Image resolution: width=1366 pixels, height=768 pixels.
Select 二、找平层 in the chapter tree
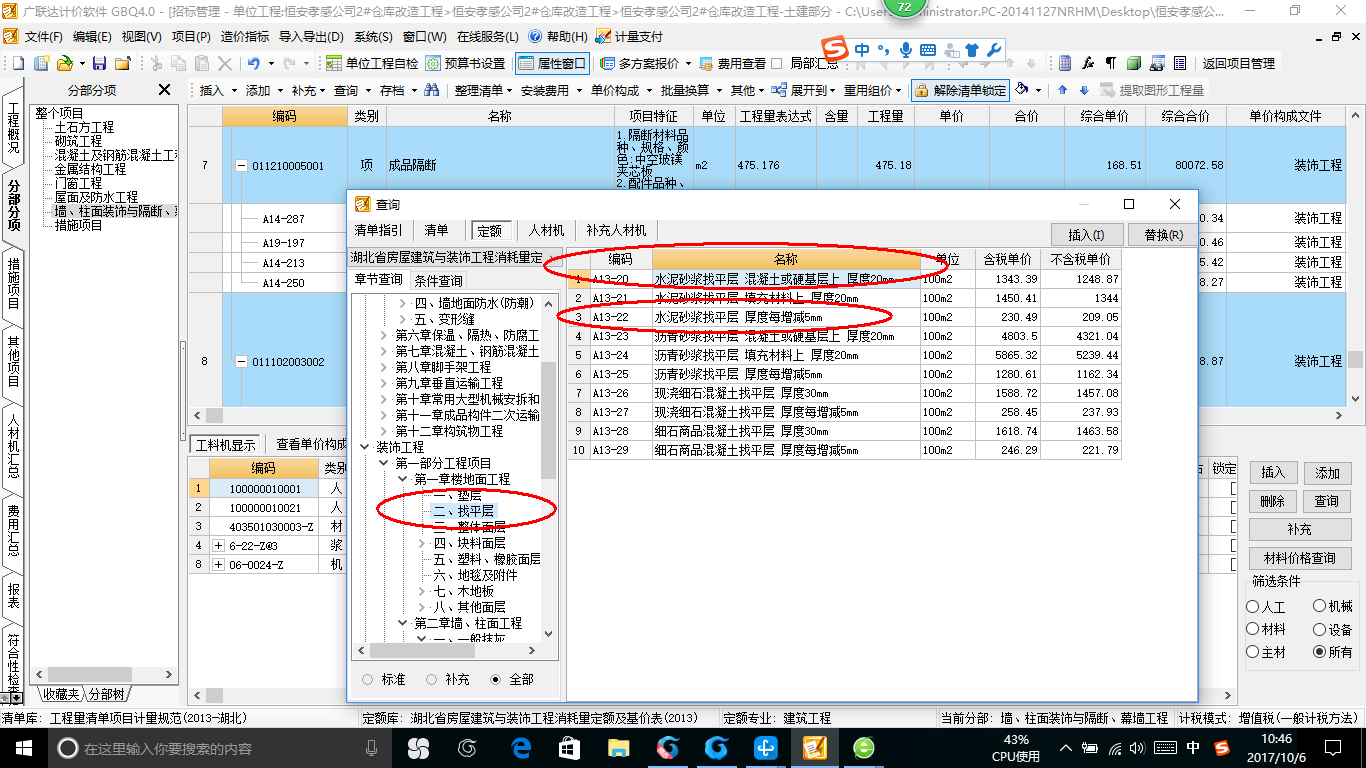click(x=463, y=511)
